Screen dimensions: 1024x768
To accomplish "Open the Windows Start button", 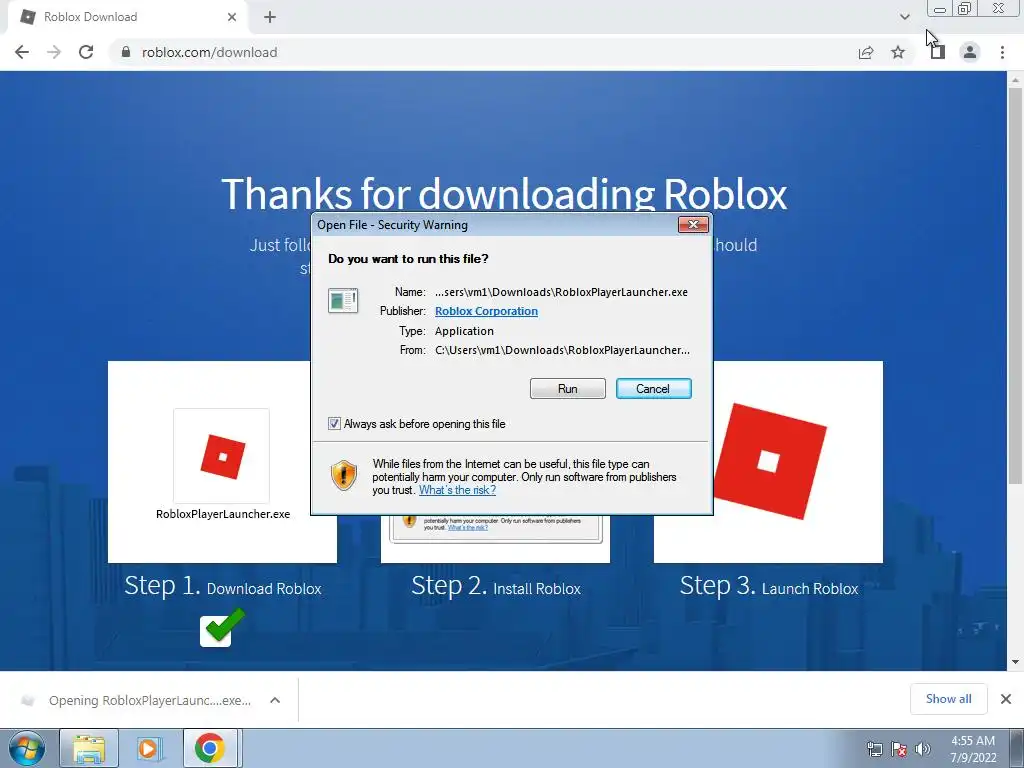I will pos(26,748).
